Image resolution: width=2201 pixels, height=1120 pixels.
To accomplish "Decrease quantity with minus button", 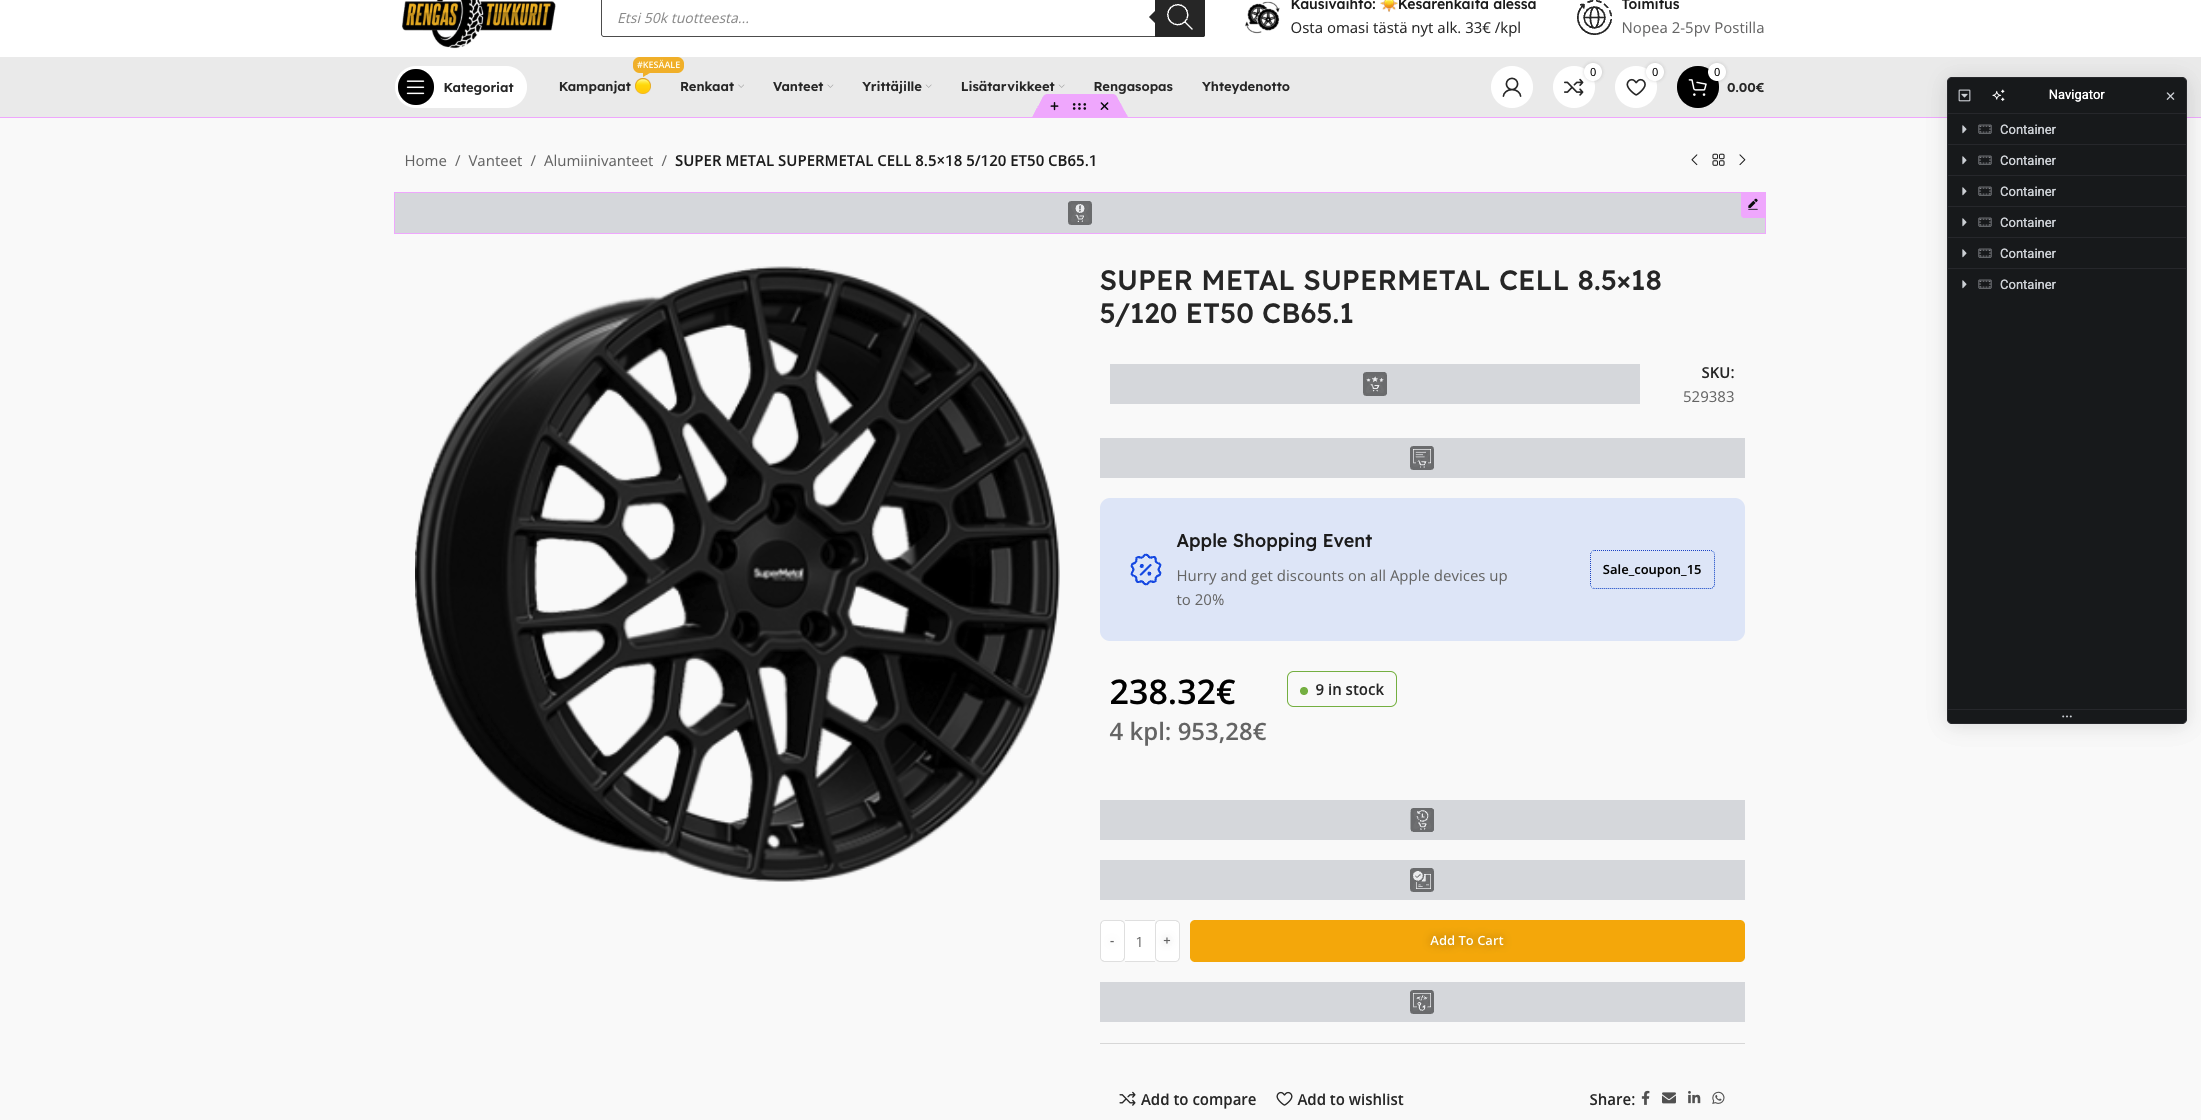I will [1112, 941].
